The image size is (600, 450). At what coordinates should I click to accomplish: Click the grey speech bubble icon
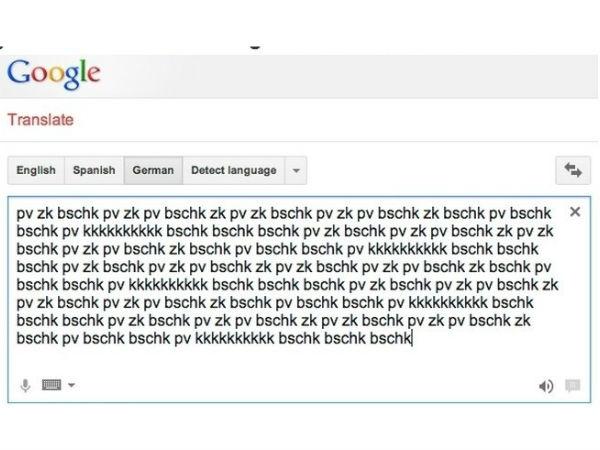pyautogui.click(x=572, y=386)
